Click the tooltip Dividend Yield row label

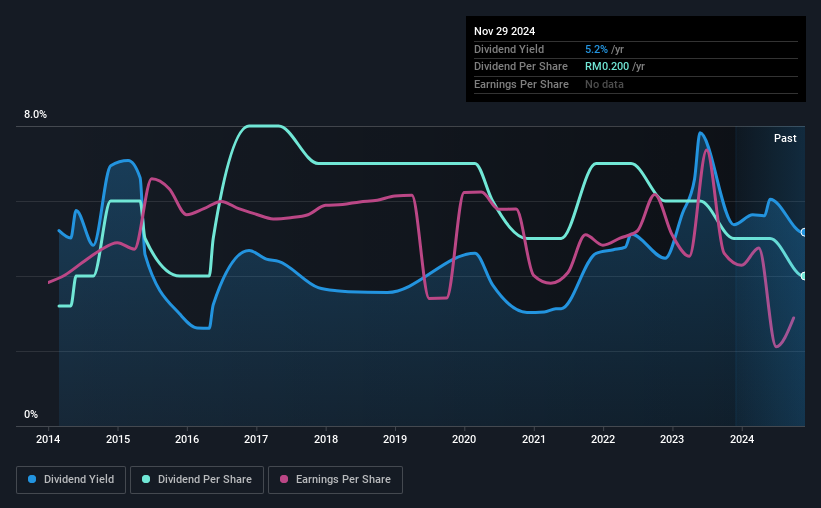coord(509,49)
